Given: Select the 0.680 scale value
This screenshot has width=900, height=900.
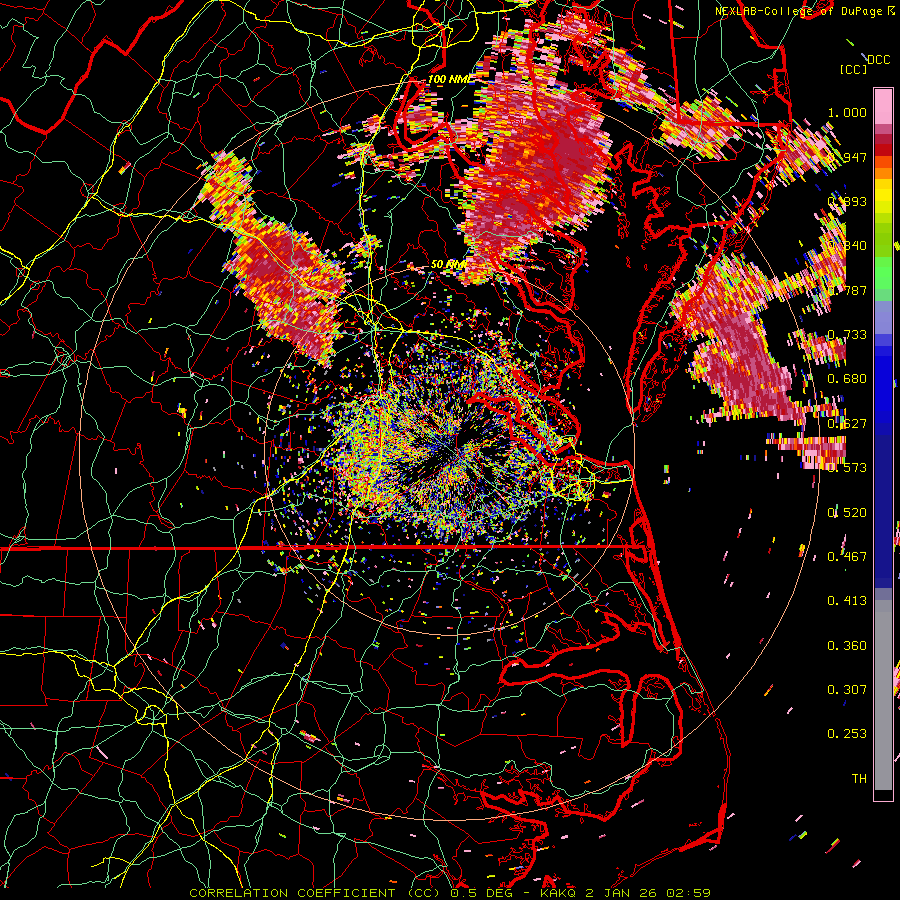Looking at the screenshot, I should coord(847,378).
